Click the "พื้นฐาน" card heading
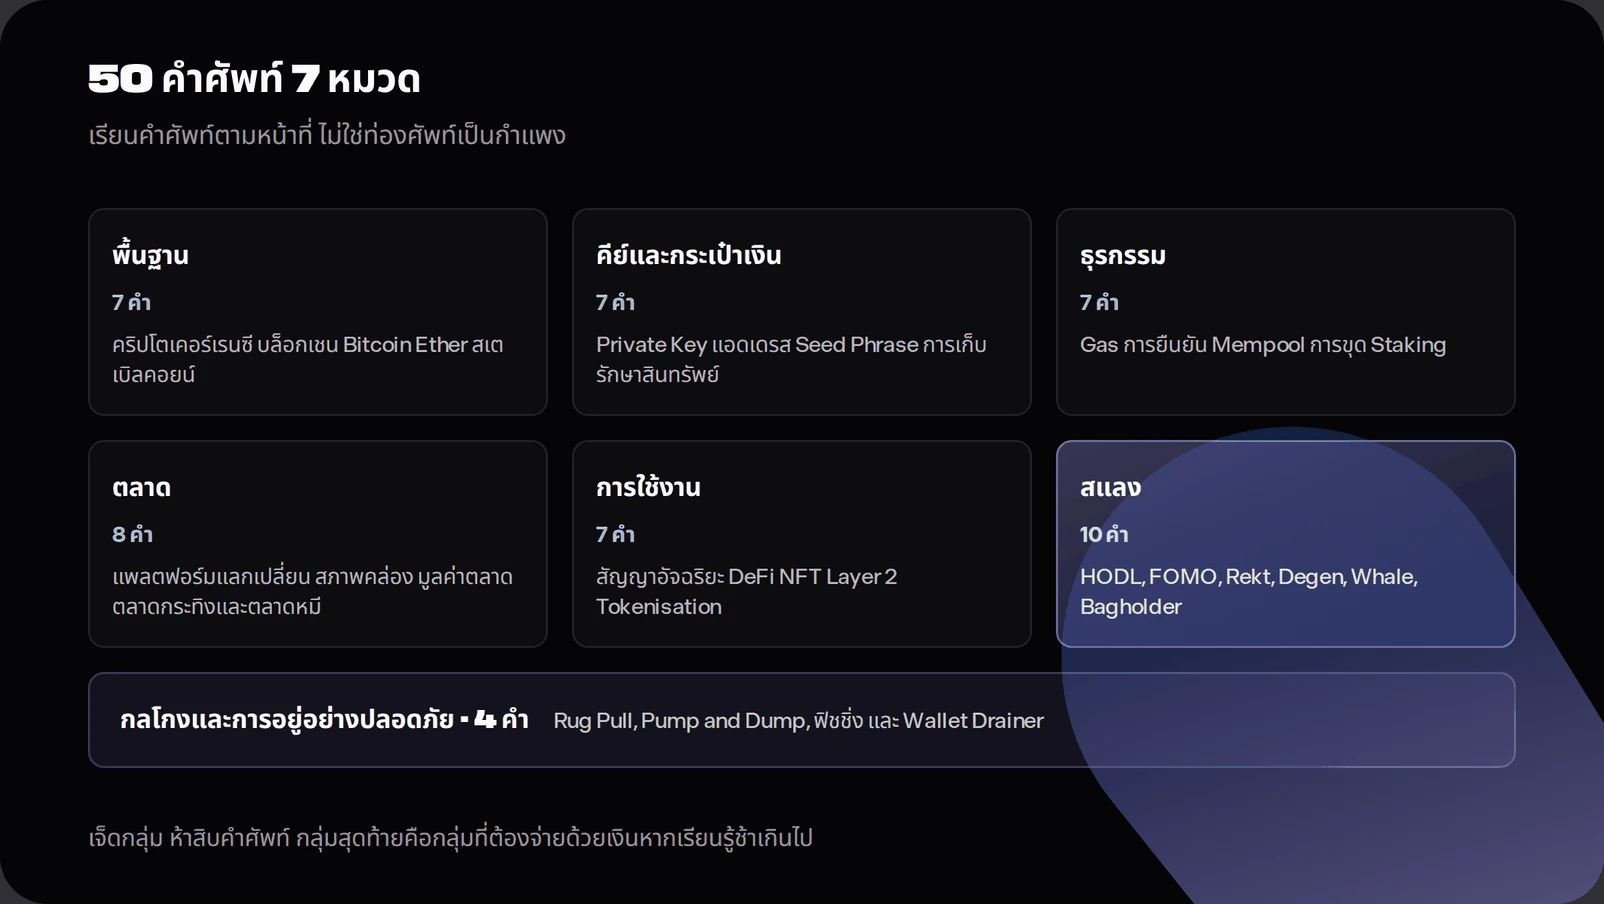1604x904 pixels. pyautogui.click(x=150, y=256)
